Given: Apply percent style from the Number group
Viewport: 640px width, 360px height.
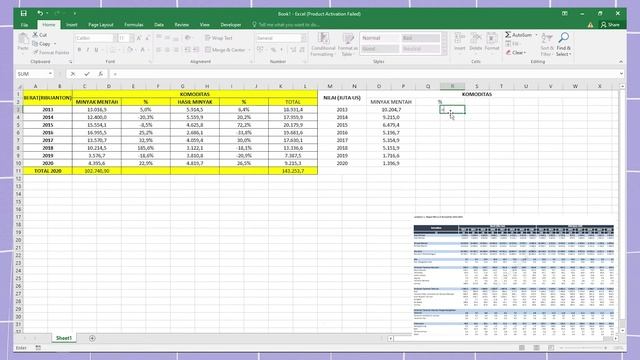Looking at the screenshot, I should coord(273,50).
